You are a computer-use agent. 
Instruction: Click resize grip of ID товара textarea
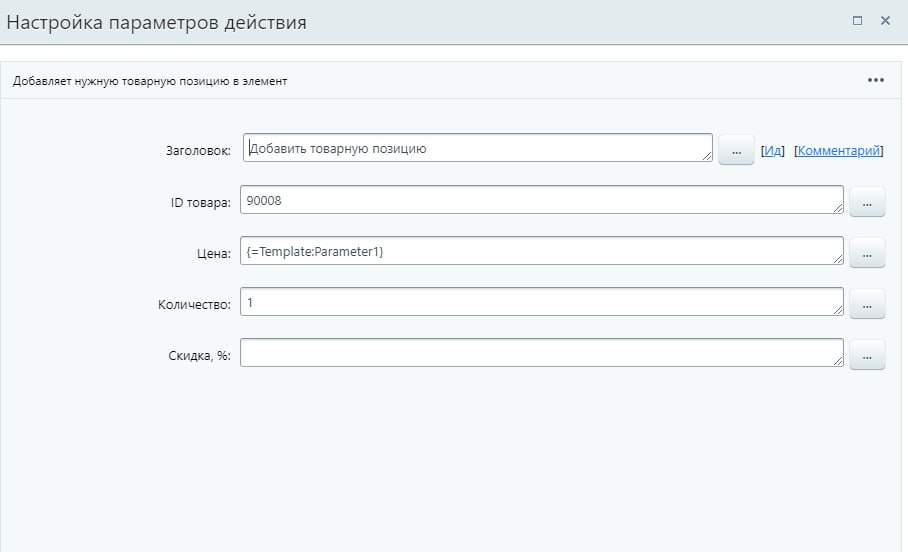(x=838, y=208)
